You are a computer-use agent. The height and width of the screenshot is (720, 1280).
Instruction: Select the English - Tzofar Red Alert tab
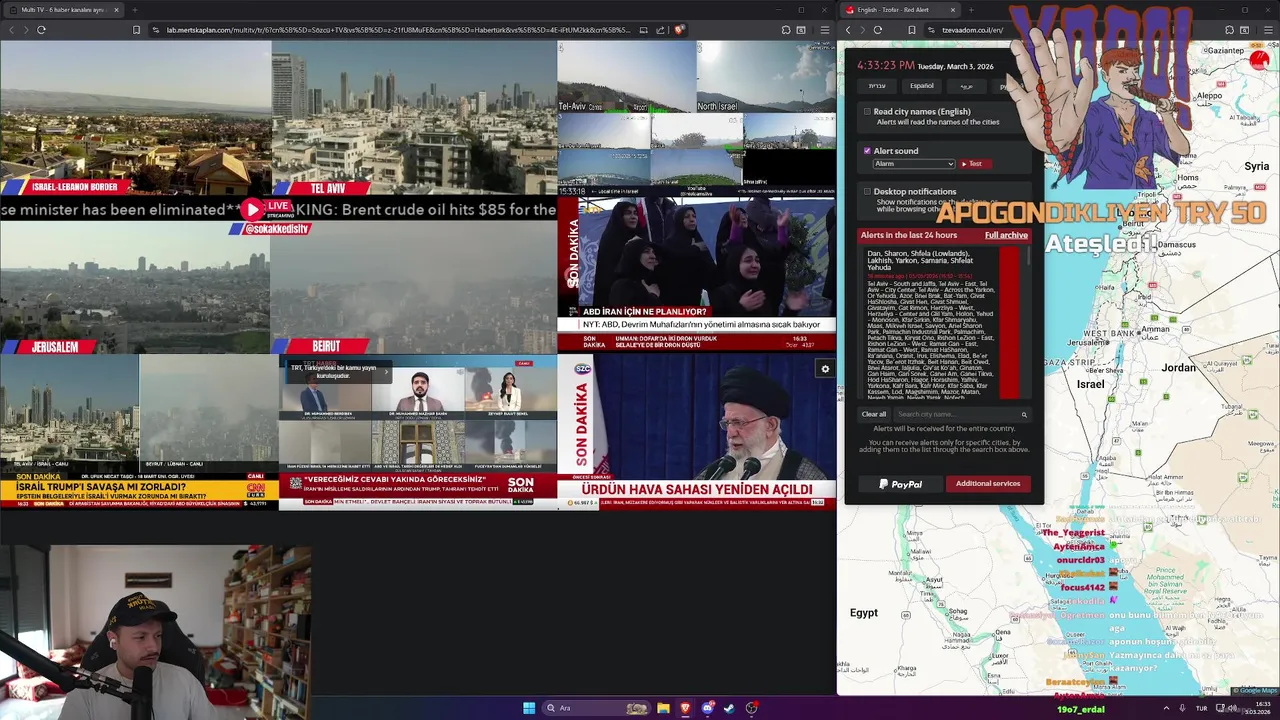[900, 10]
